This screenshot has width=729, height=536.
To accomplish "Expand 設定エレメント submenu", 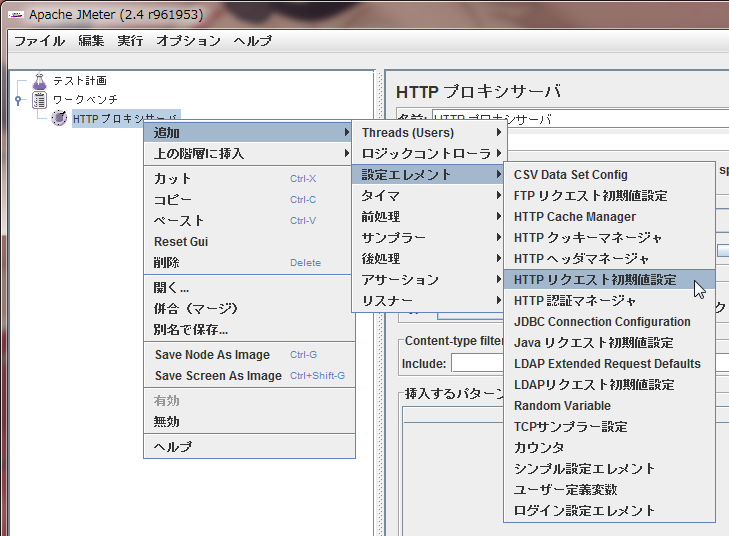I will click(x=429, y=174).
